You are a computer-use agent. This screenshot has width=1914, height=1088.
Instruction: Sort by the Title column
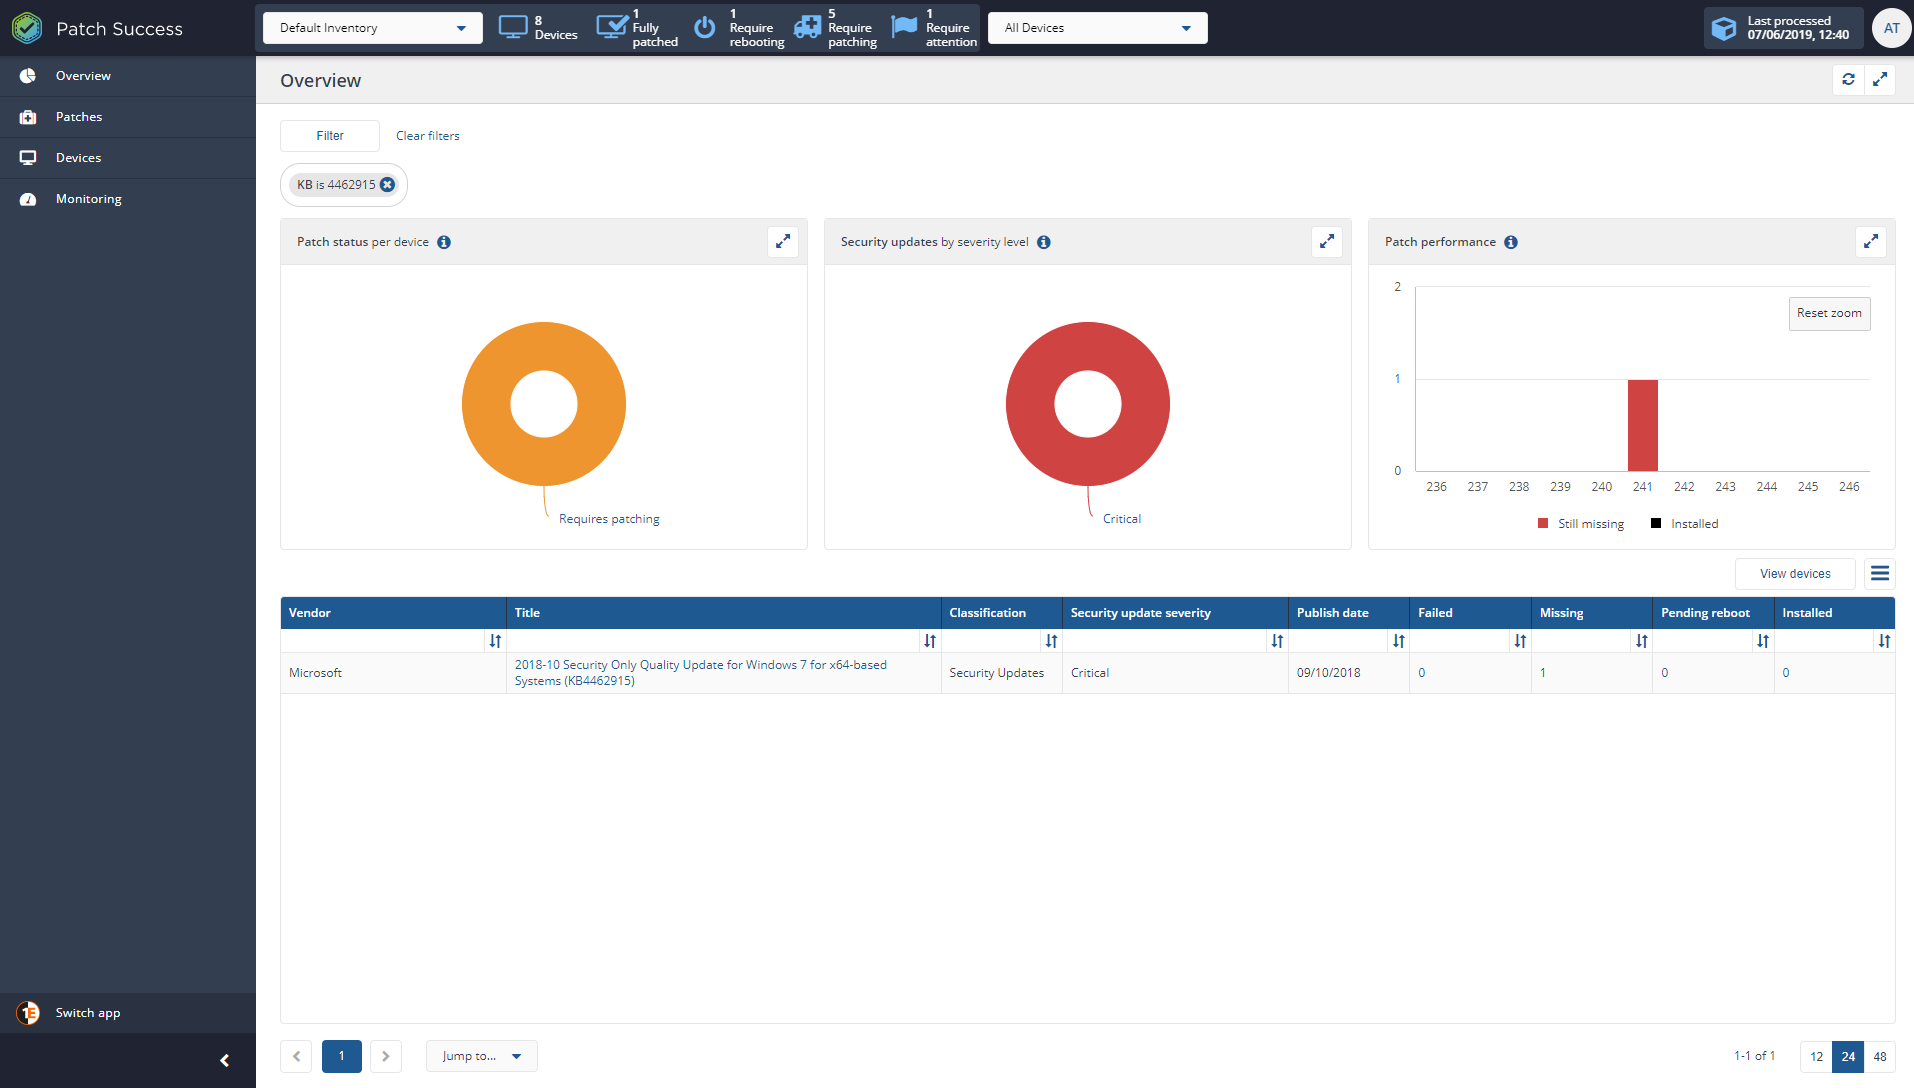point(930,641)
